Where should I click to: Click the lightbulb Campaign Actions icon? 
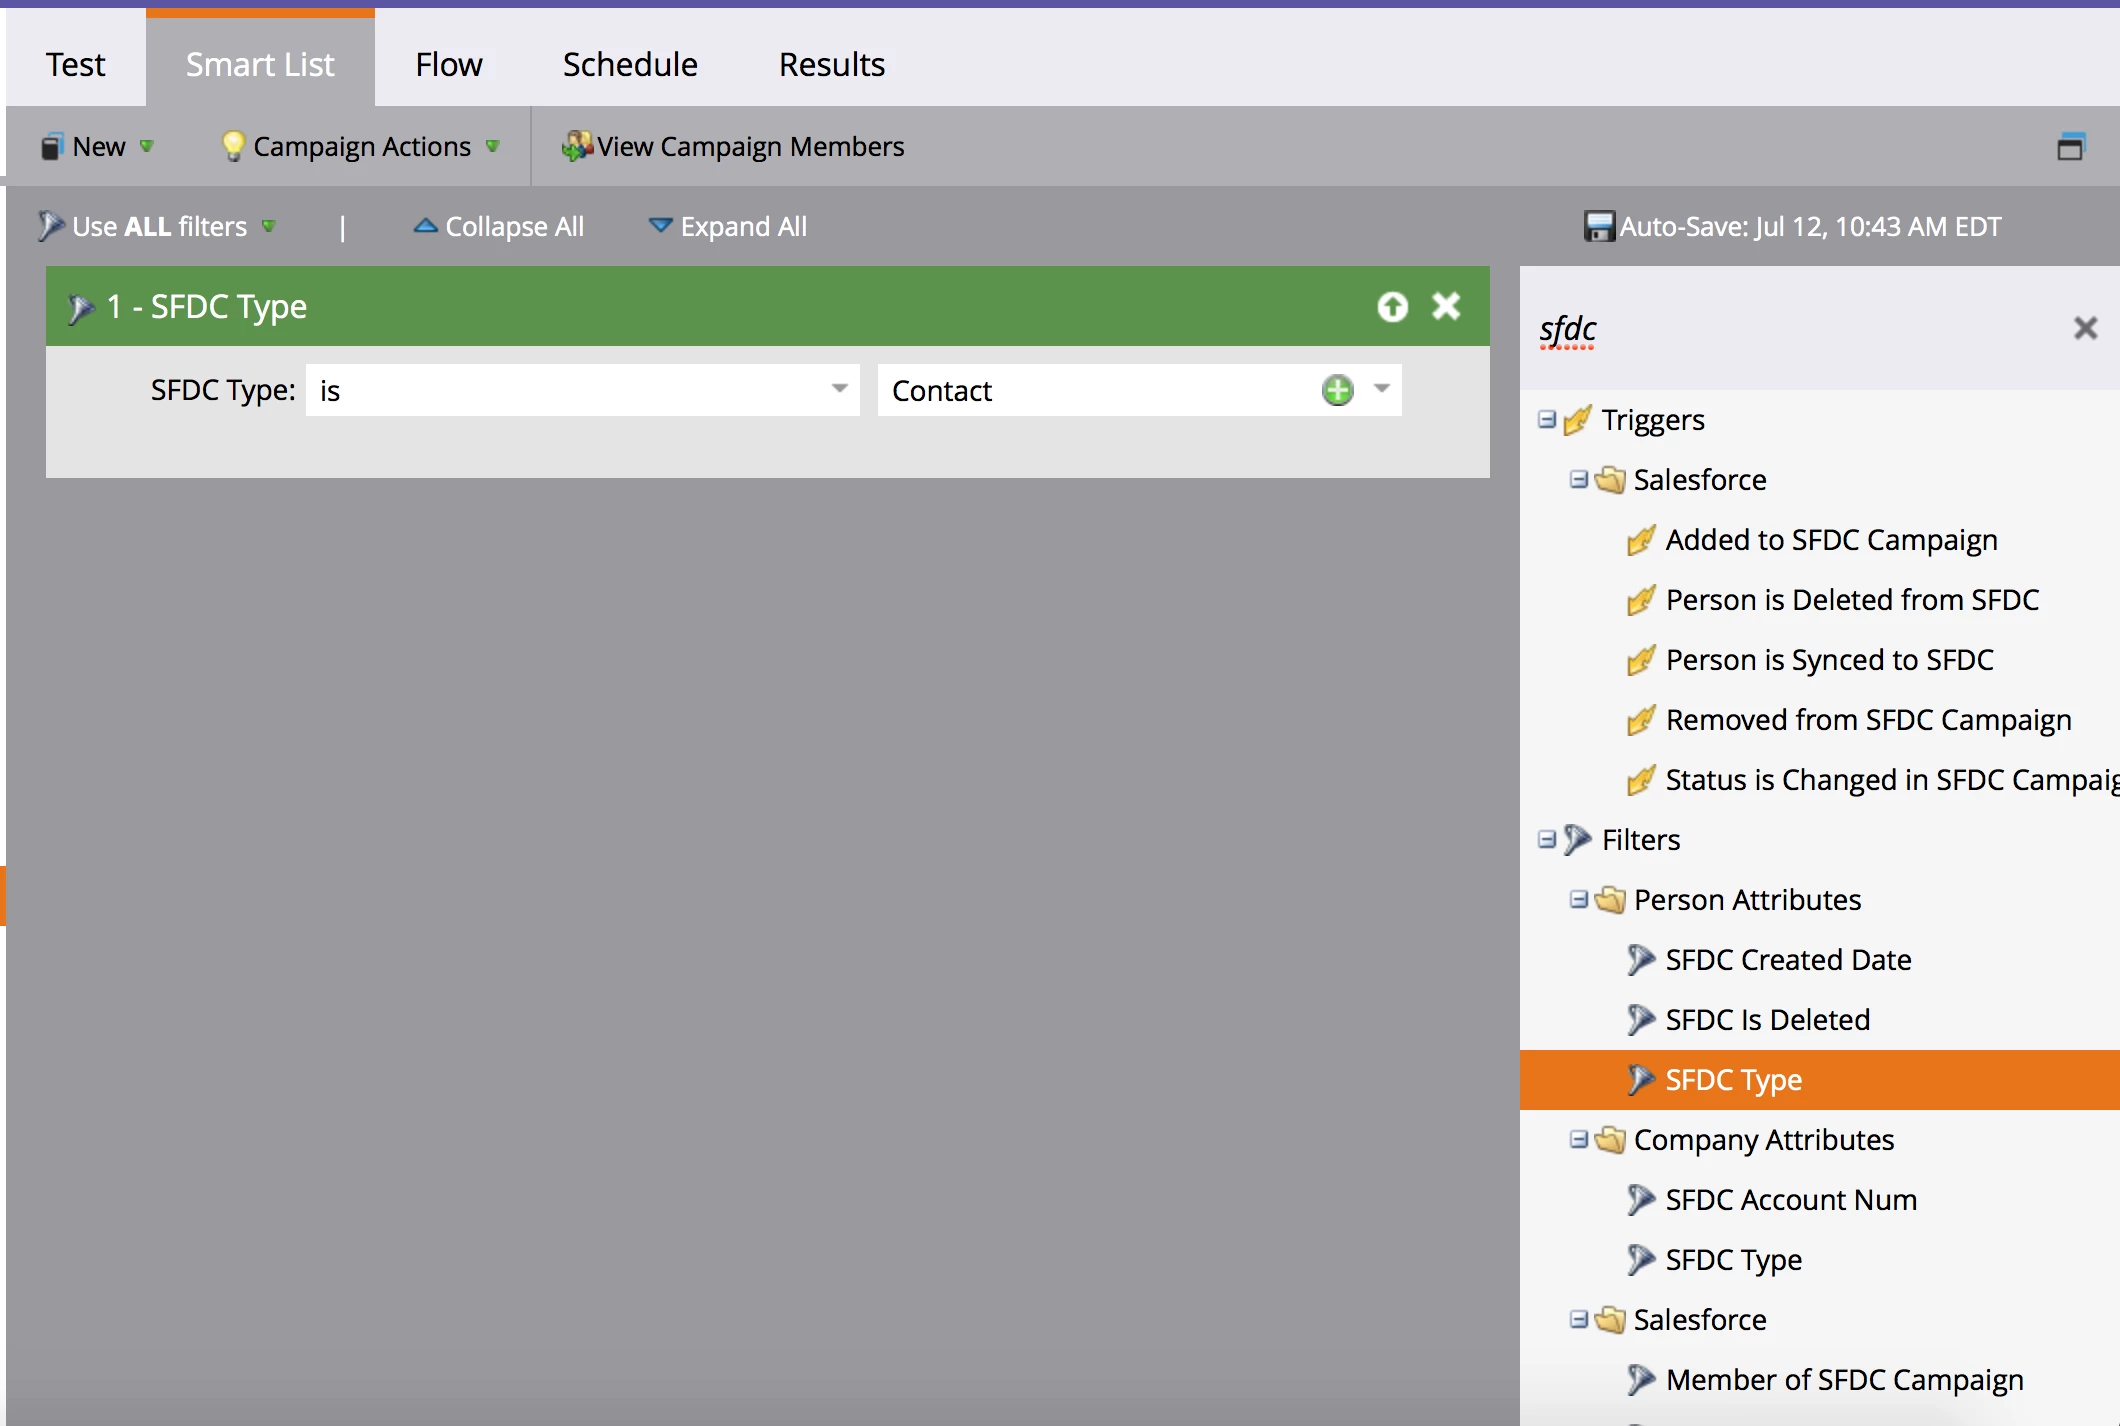pos(232,147)
